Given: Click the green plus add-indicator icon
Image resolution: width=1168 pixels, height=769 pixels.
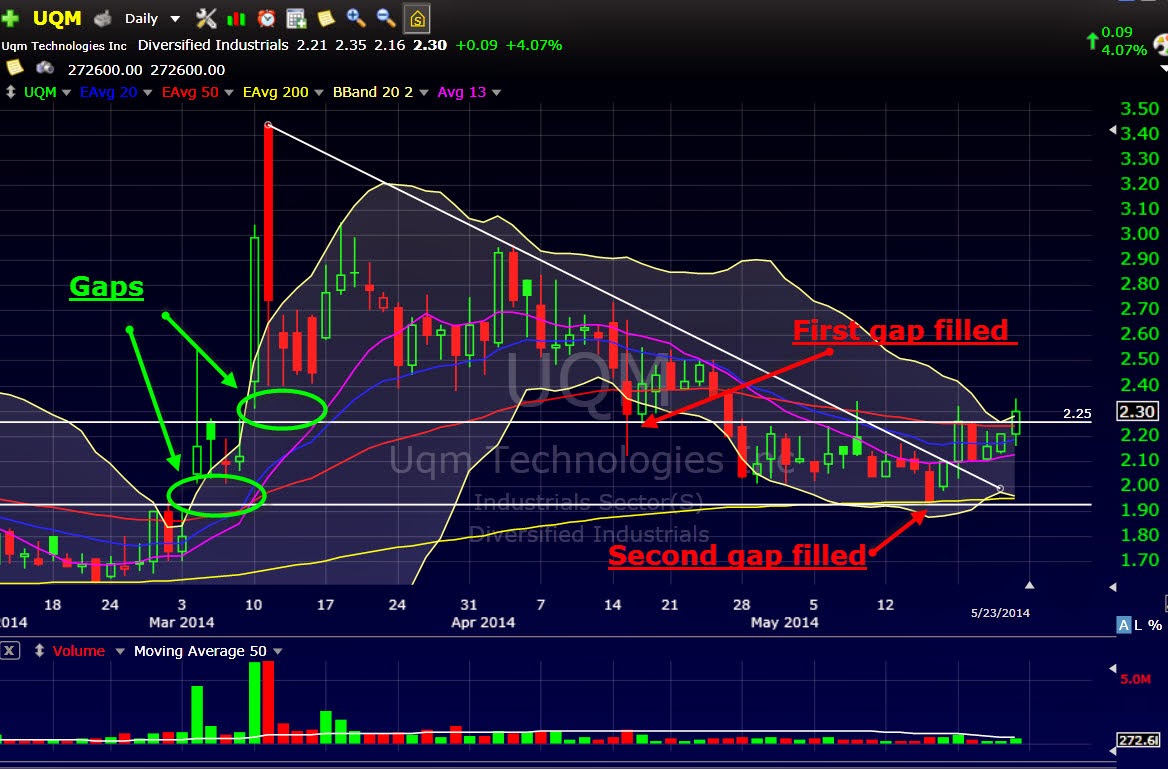Looking at the screenshot, I should pos(10,19).
